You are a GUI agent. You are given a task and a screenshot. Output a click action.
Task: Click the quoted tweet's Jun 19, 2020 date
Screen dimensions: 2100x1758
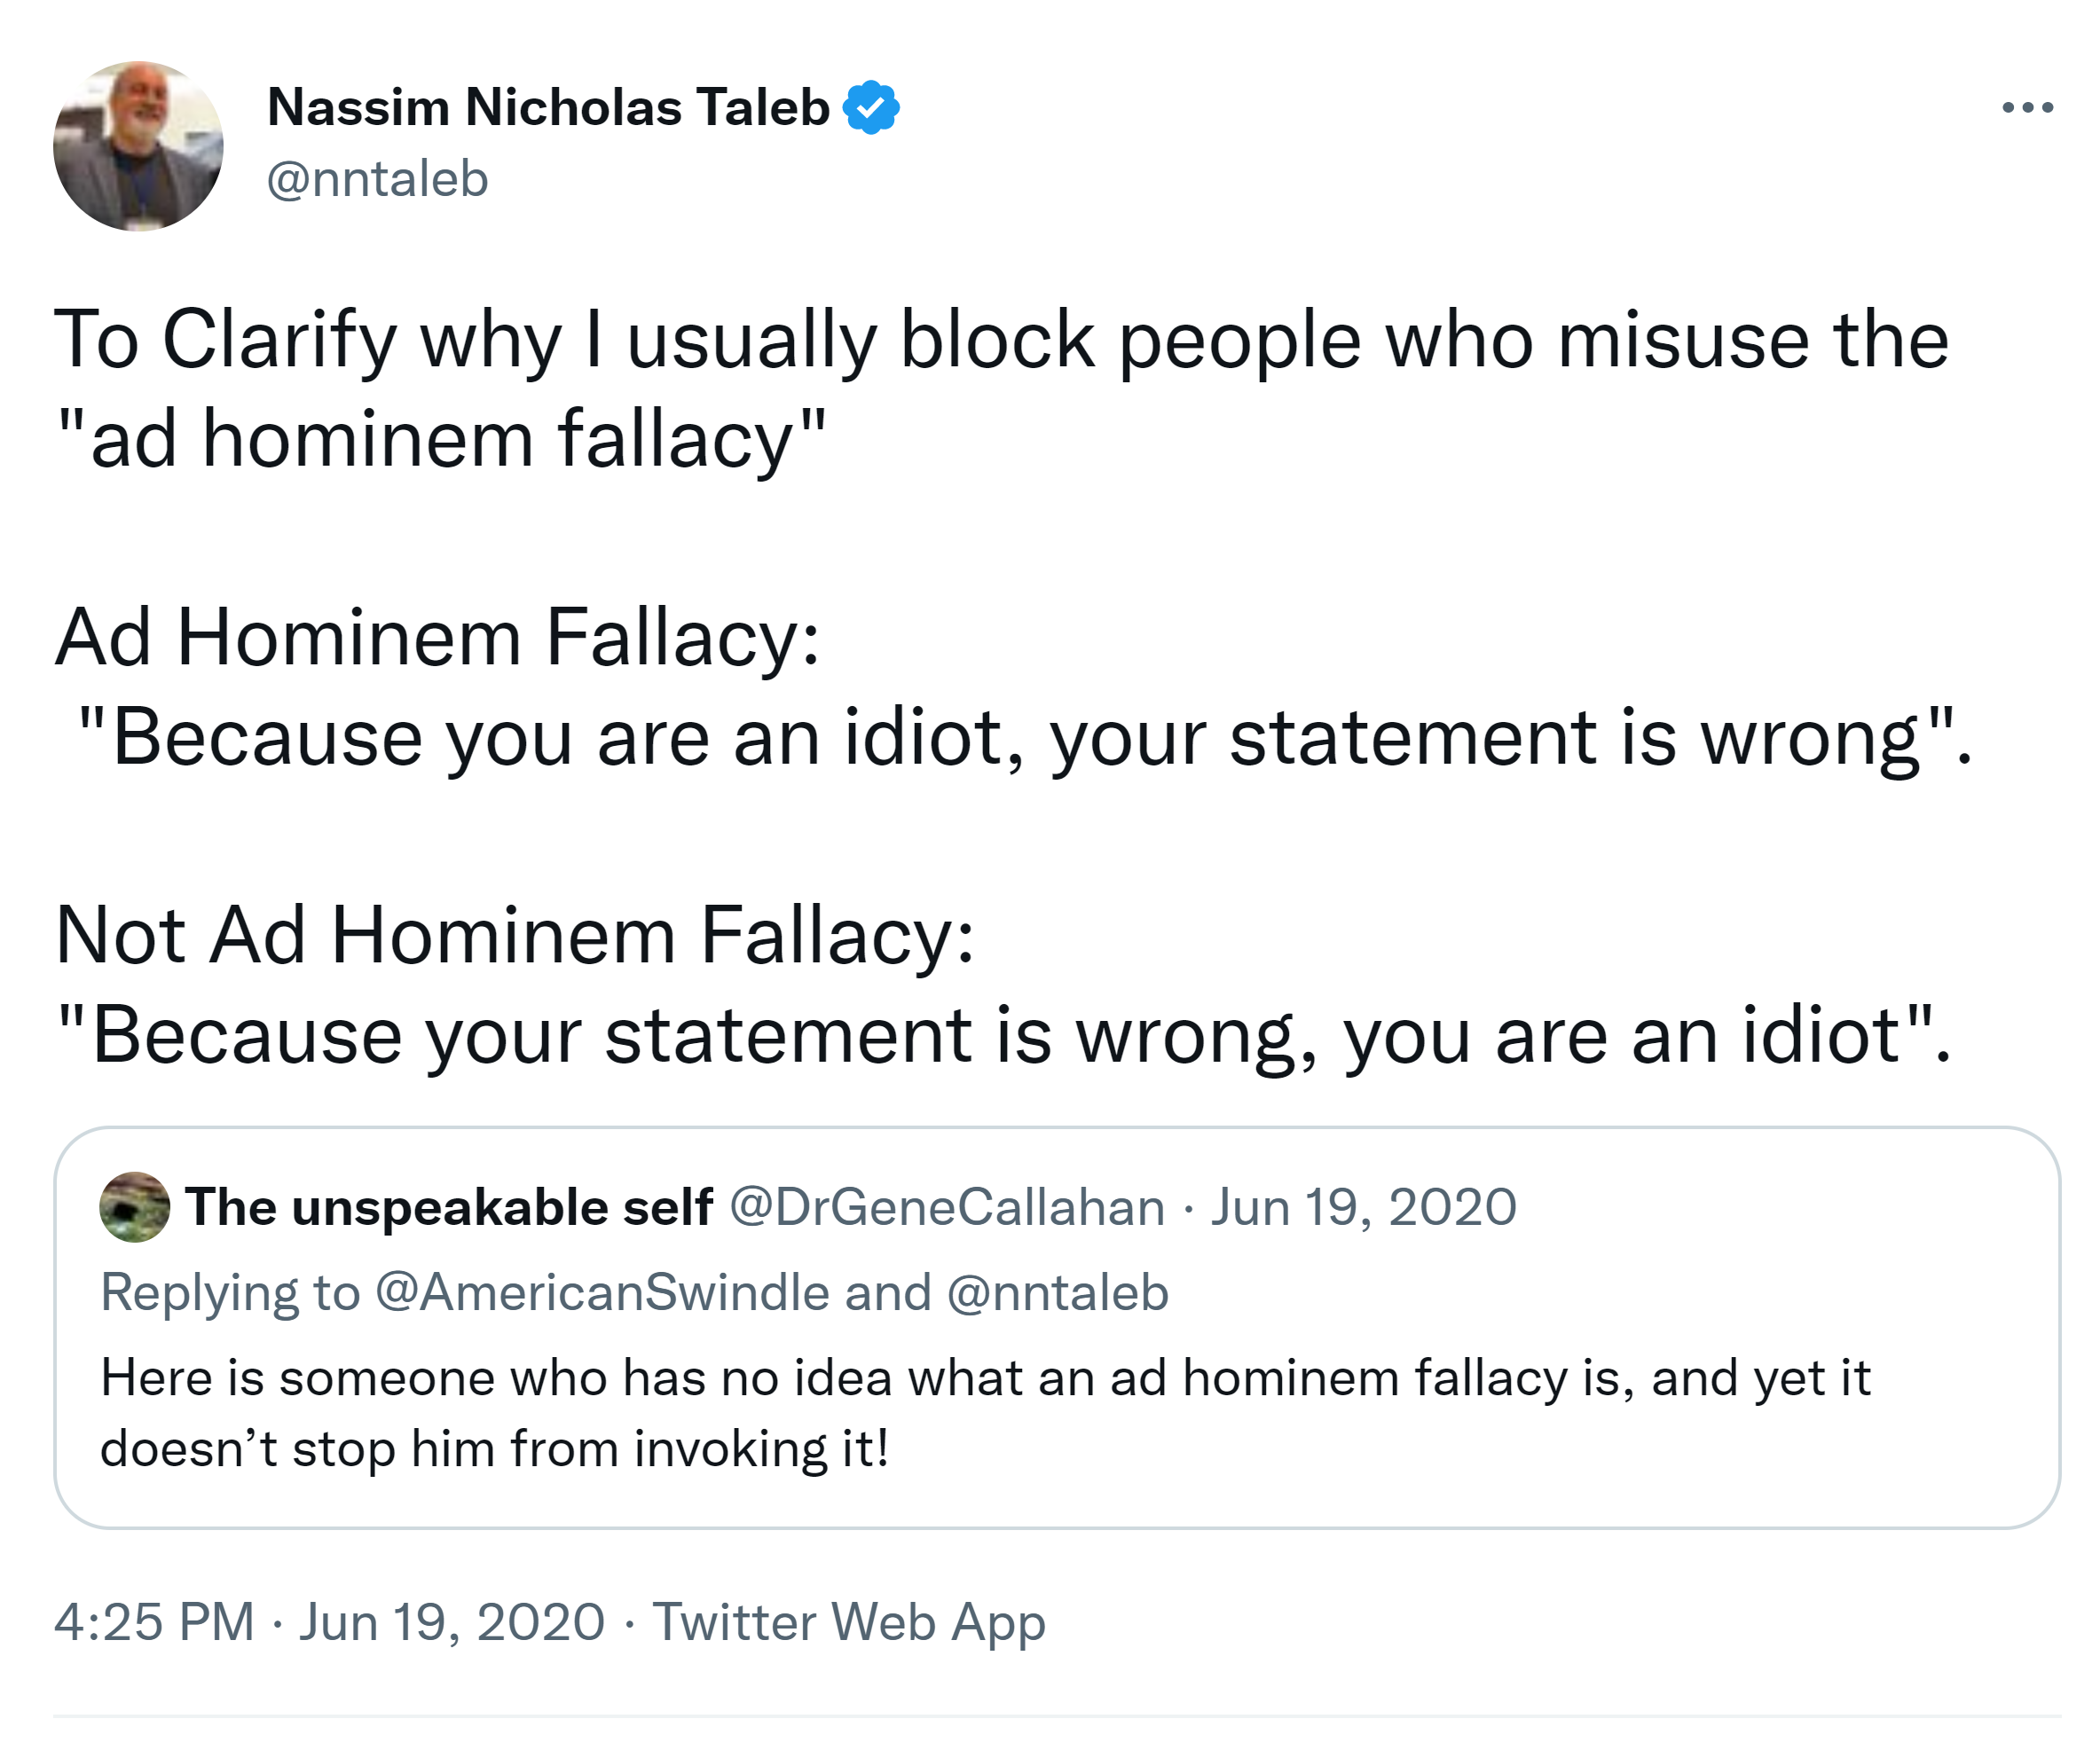[x=1363, y=1207]
